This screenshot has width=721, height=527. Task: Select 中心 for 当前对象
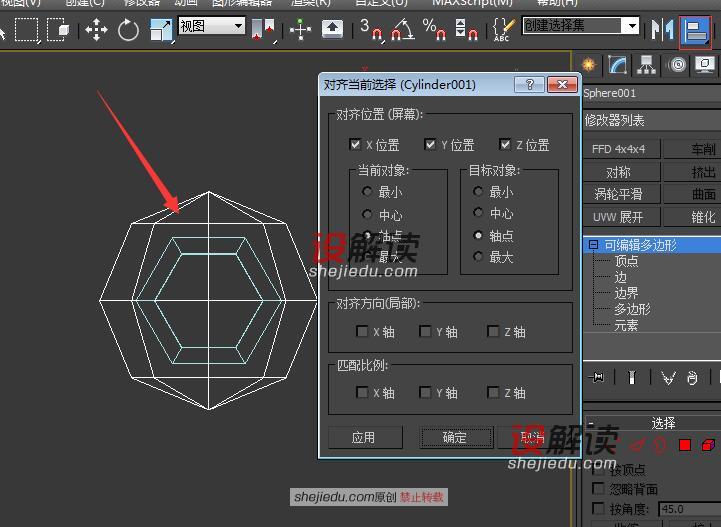[x=367, y=214]
